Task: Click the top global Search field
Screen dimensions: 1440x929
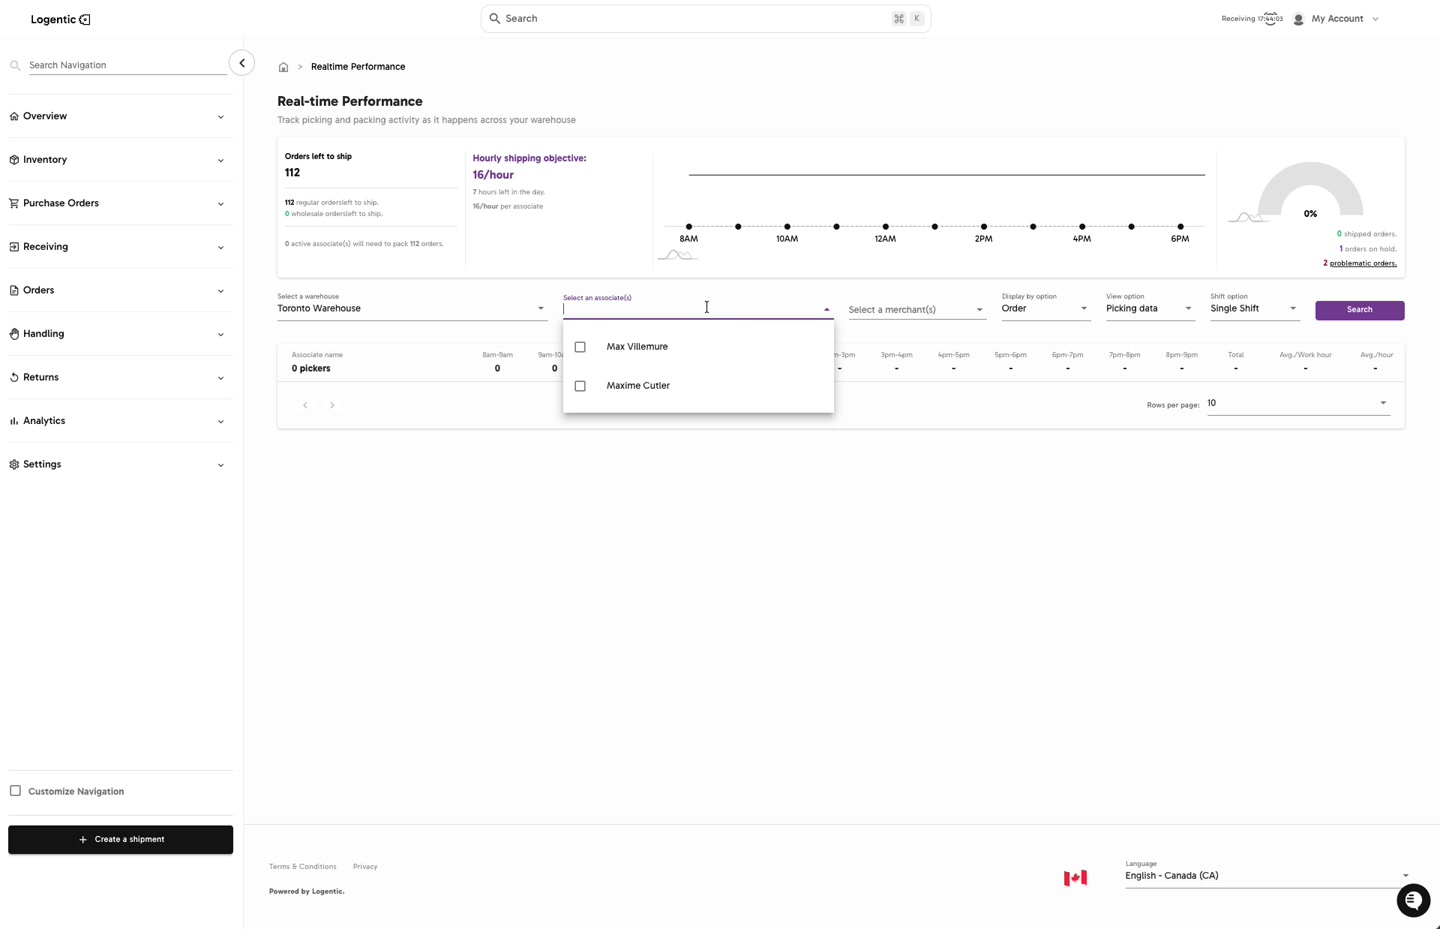Action: [x=706, y=18]
